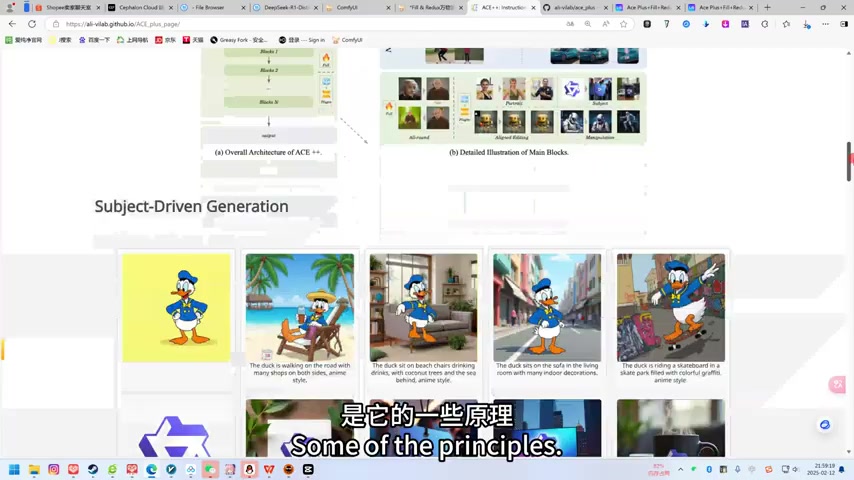
Task: Open the GitHub Sign in bookmark
Action: click(302, 40)
